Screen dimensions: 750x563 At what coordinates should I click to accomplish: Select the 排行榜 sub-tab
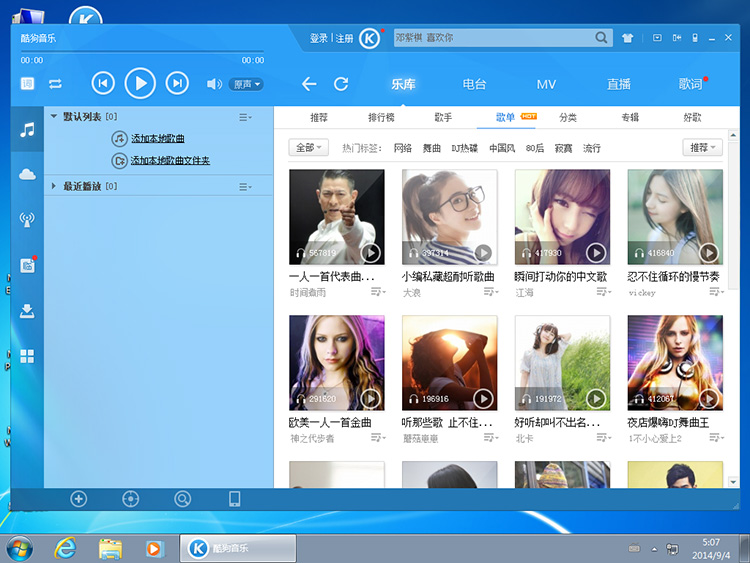pos(381,117)
